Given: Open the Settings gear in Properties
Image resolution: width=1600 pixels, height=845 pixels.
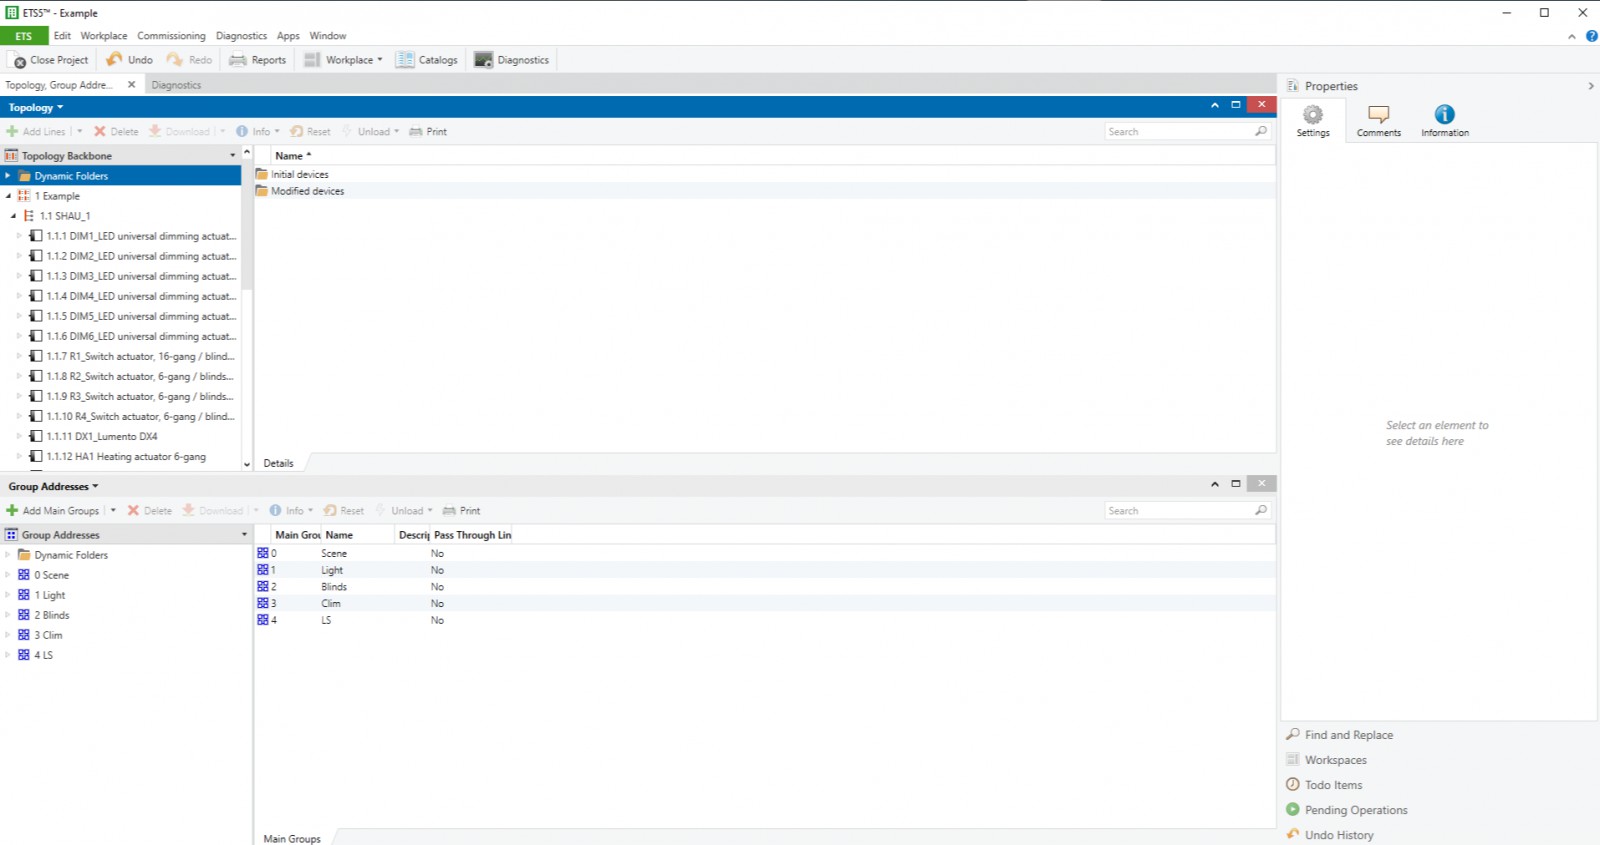Looking at the screenshot, I should click(x=1313, y=115).
